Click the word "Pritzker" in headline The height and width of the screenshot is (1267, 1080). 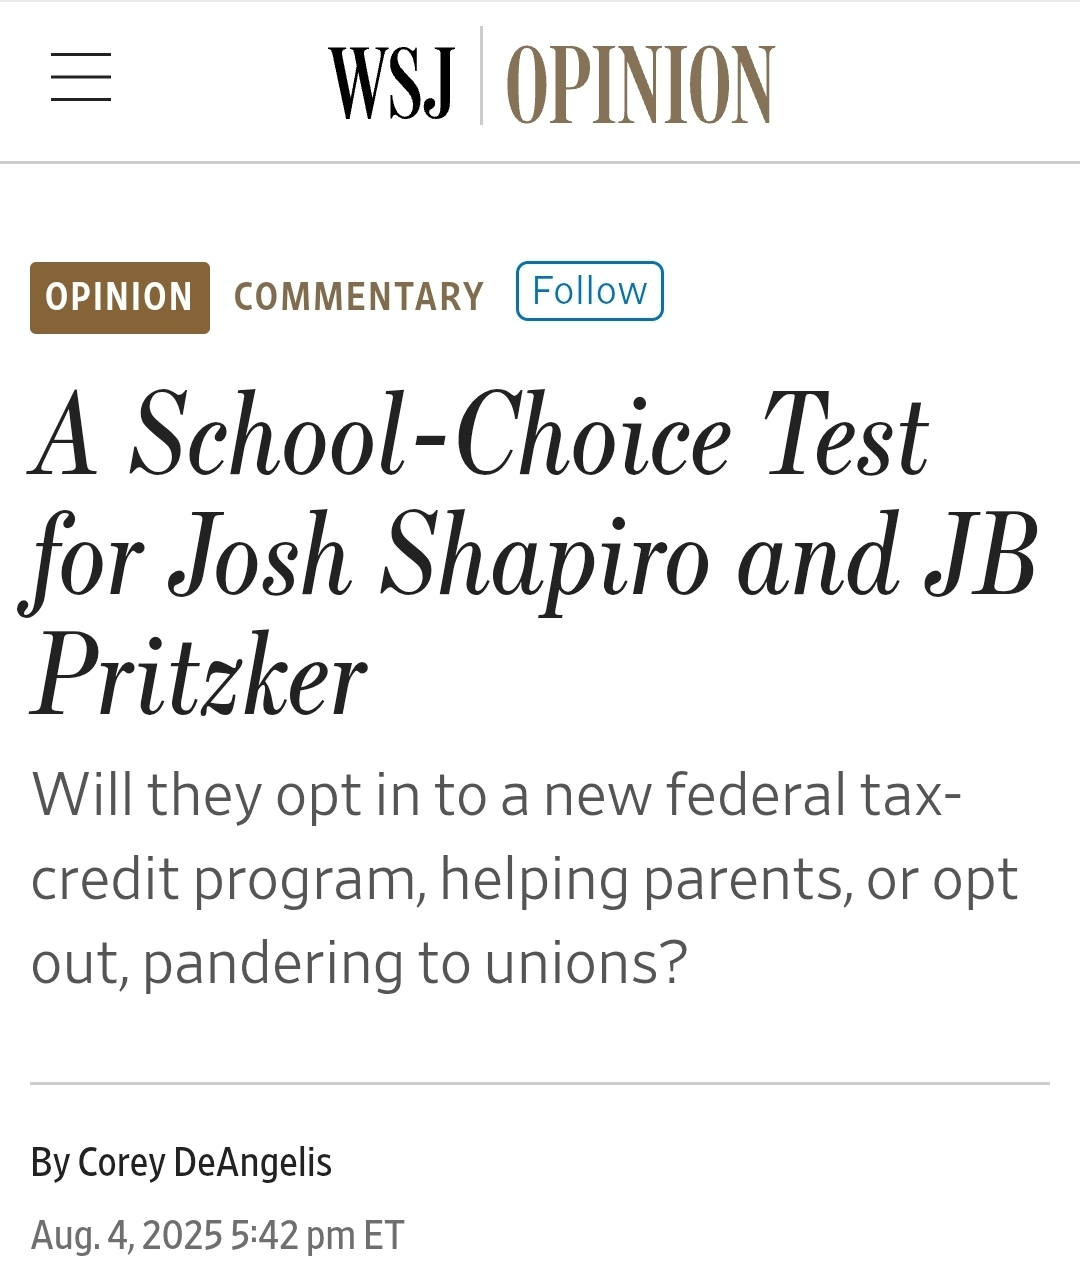[x=199, y=678]
